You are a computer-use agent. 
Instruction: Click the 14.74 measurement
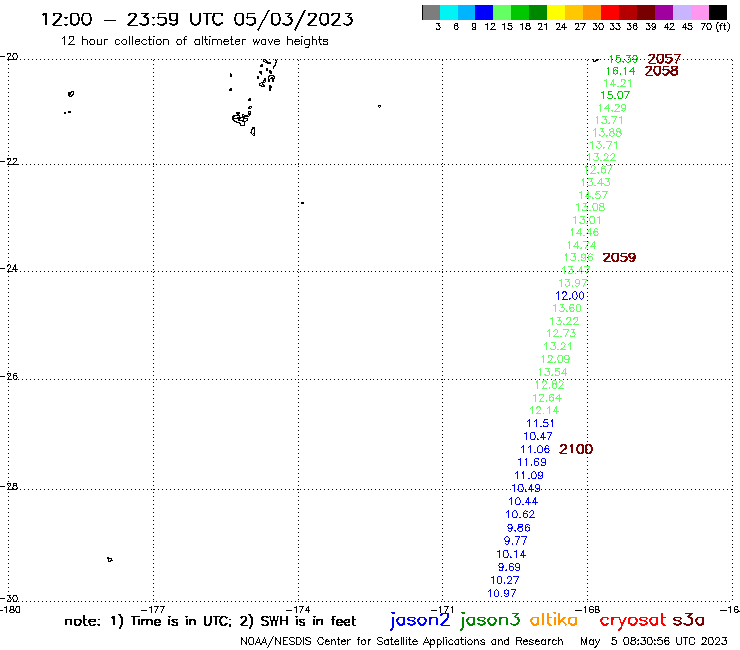581,245
